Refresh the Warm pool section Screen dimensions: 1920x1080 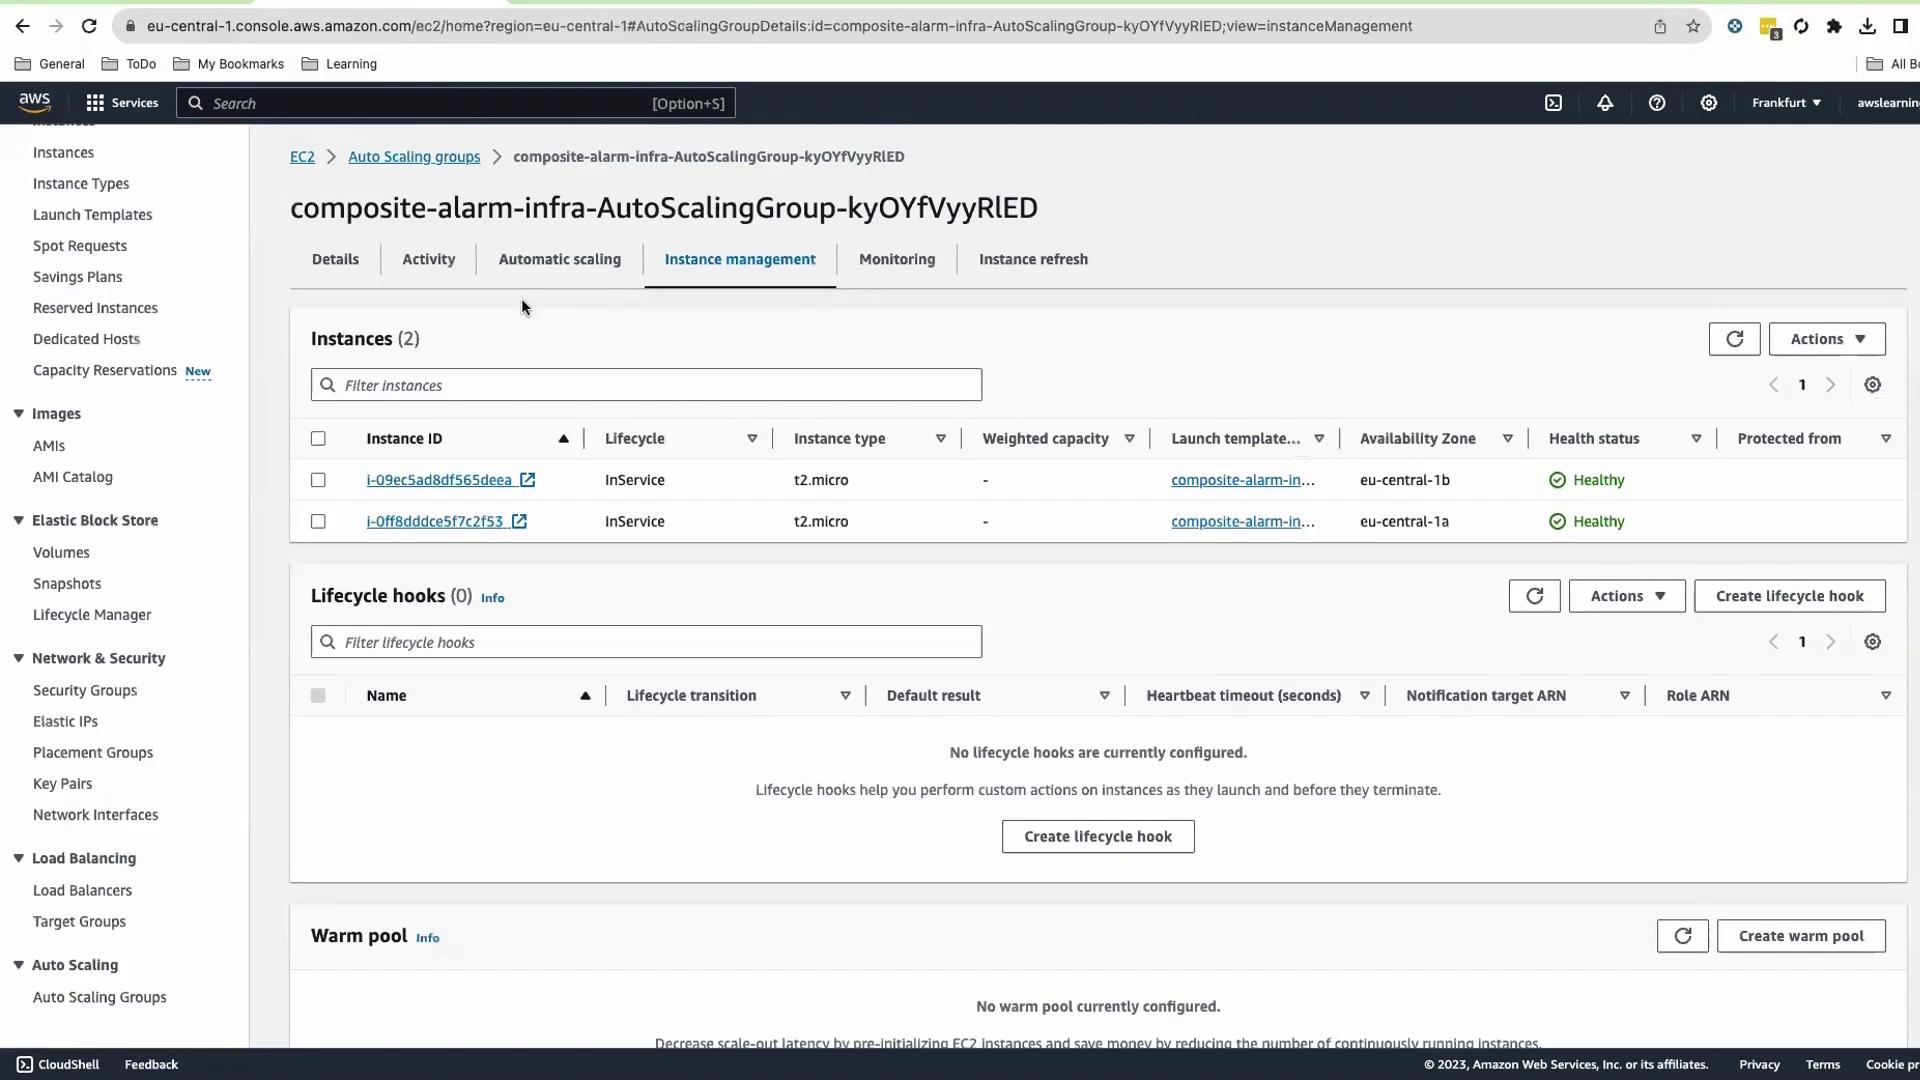click(1682, 936)
